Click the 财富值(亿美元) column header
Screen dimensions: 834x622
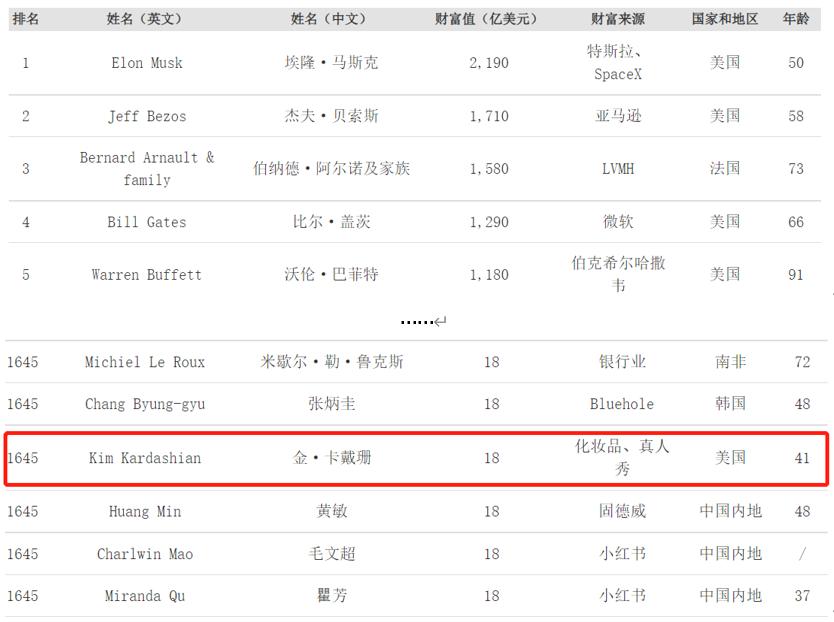486,19
